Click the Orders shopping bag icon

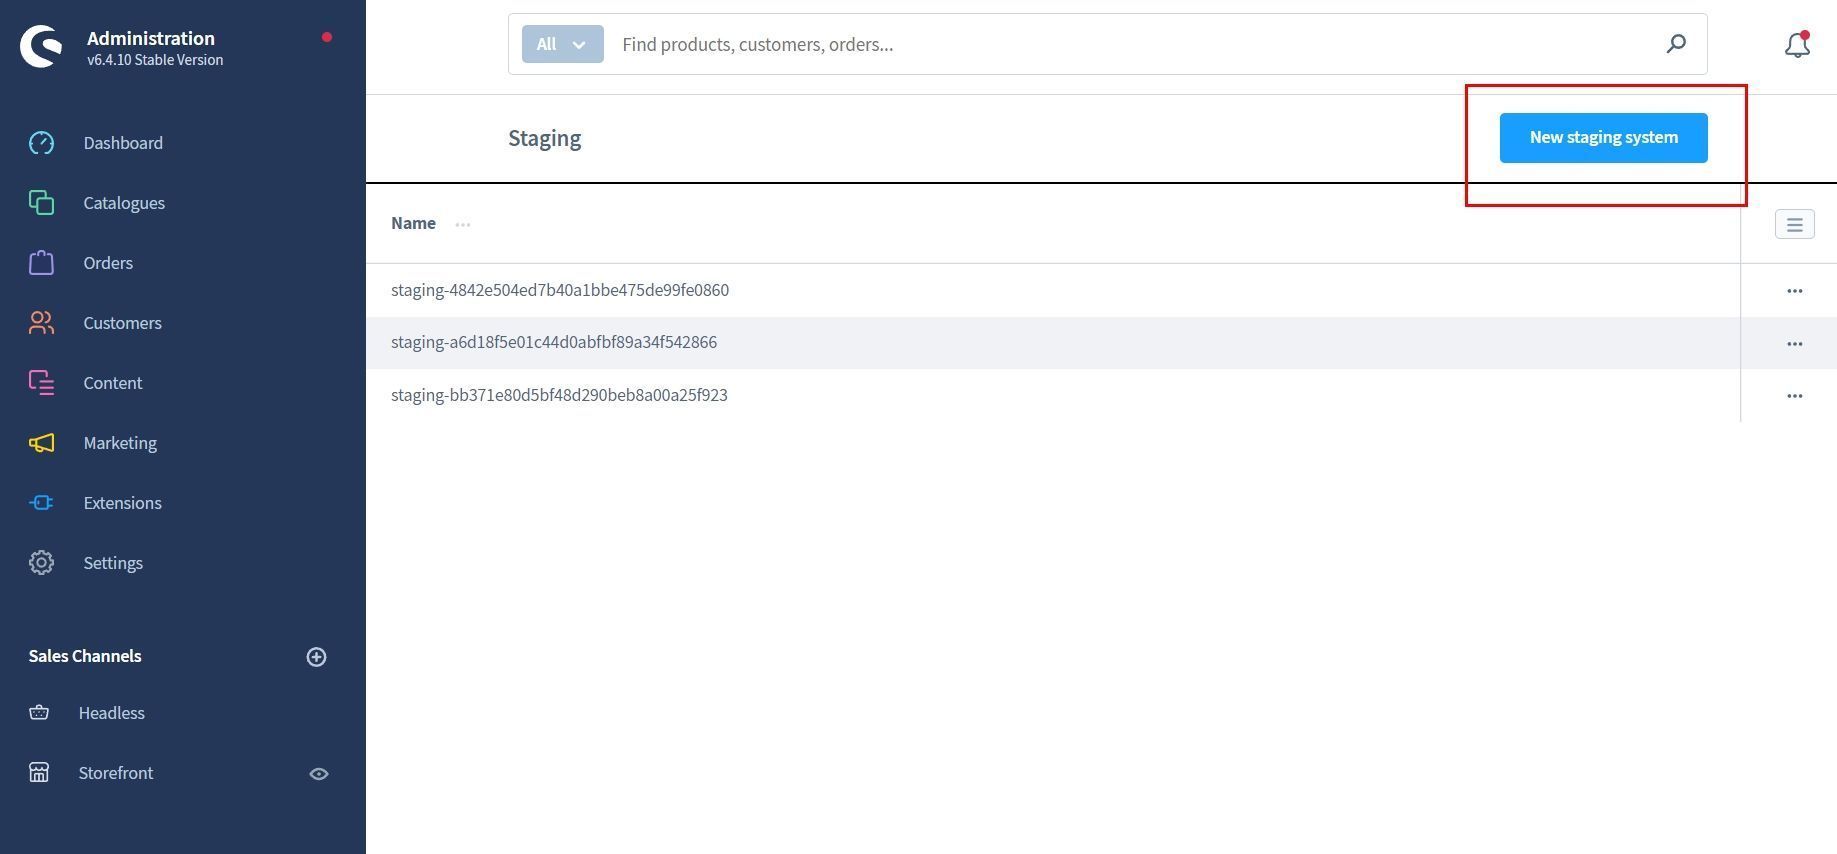pyautogui.click(x=41, y=263)
